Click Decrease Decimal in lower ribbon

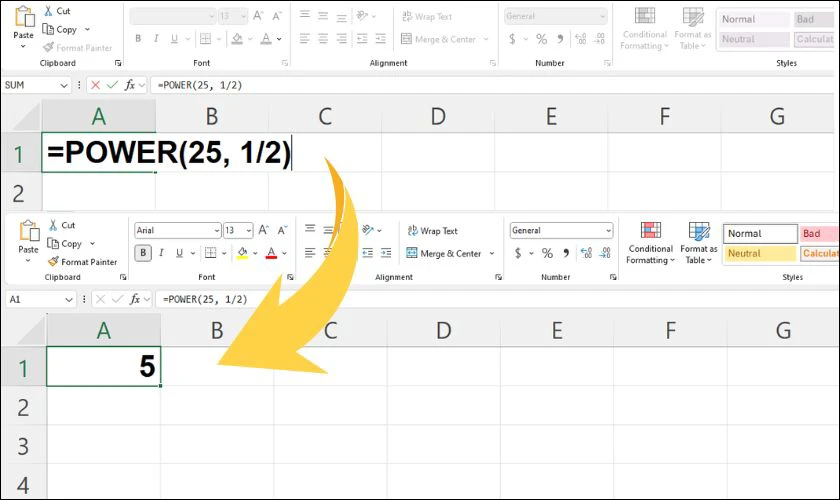click(605, 253)
